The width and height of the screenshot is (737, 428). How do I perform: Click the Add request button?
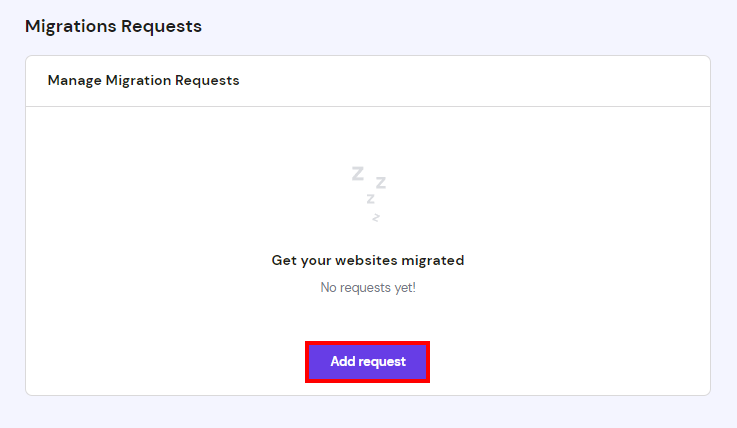[x=368, y=362]
